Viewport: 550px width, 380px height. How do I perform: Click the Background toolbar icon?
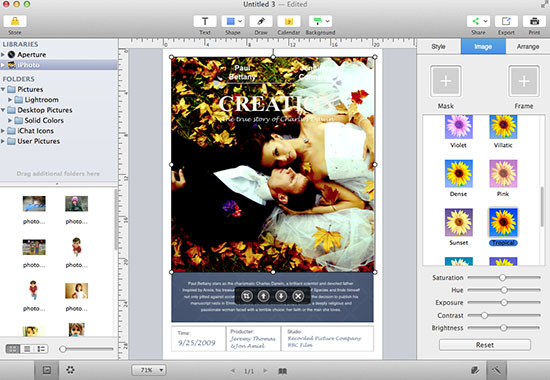coord(317,21)
